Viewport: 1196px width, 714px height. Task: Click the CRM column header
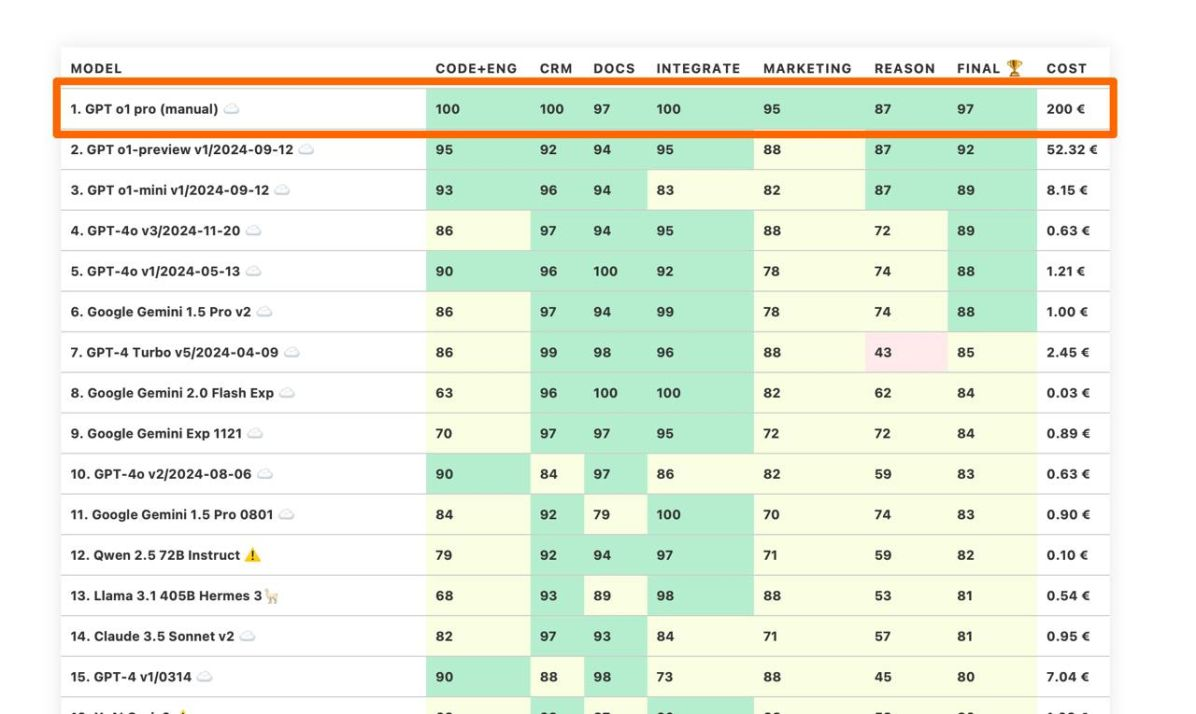pos(556,69)
